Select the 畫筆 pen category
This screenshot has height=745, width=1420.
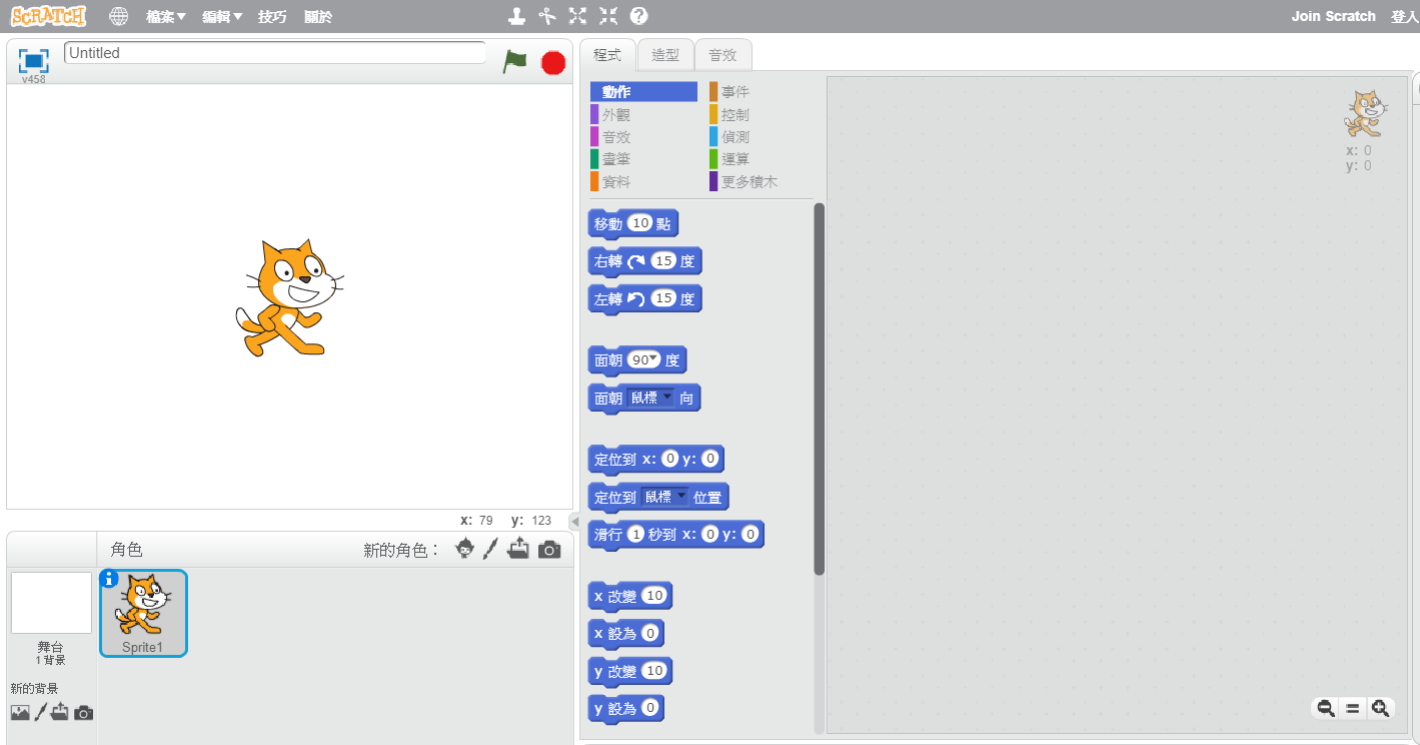click(643, 159)
